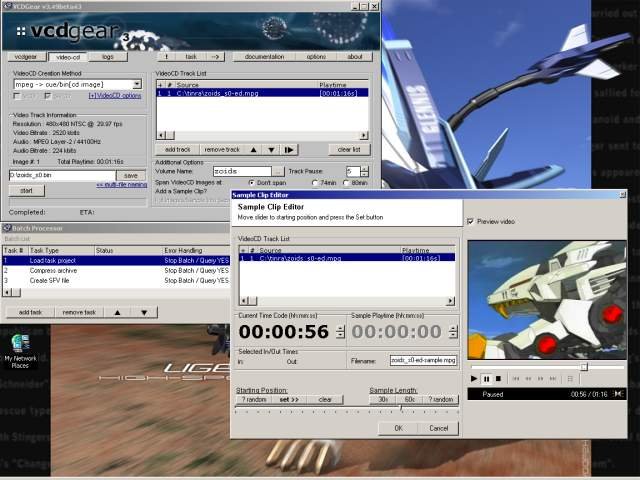Viewport: 640px width, 480px height.
Task: Click set >> under Starting Position
Action: (x=289, y=400)
